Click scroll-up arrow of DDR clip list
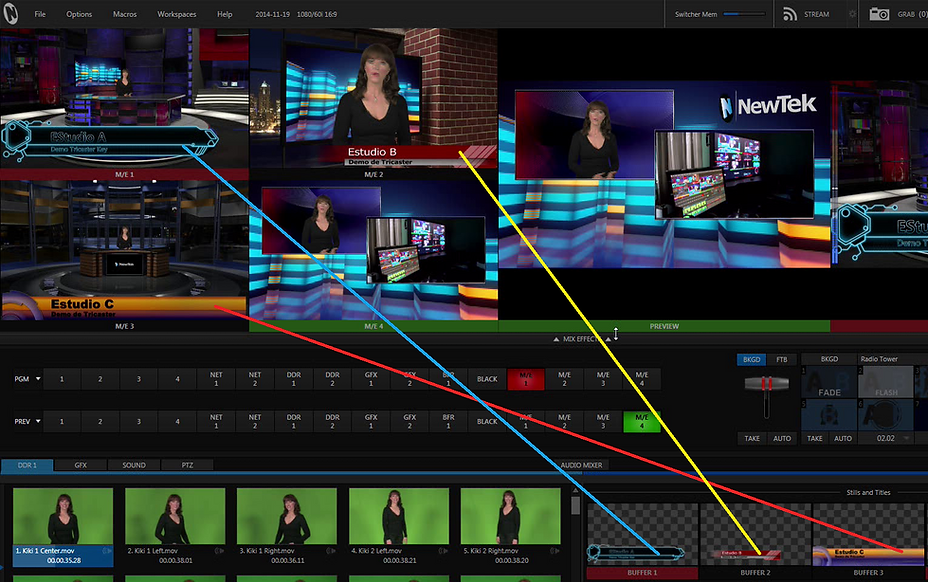Screen dimensions: 928x582 tap(575, 491)
